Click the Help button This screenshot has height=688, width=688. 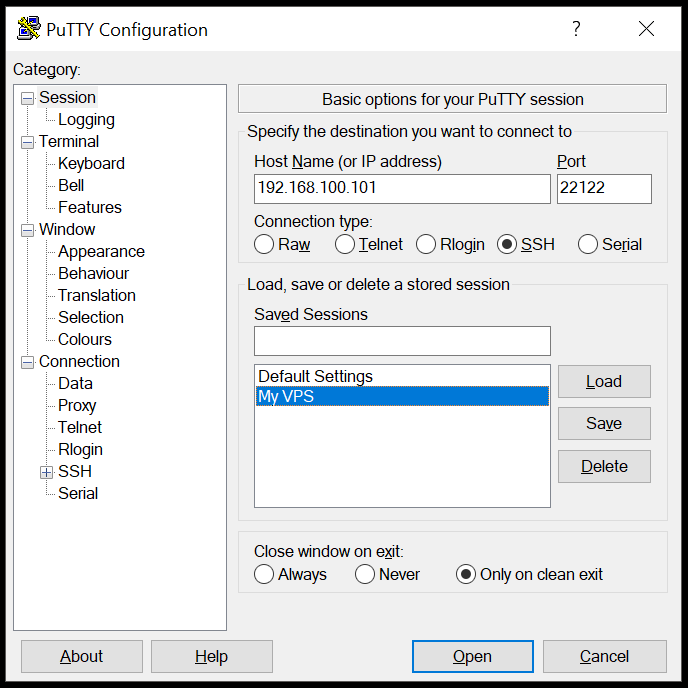click(211, 656)
